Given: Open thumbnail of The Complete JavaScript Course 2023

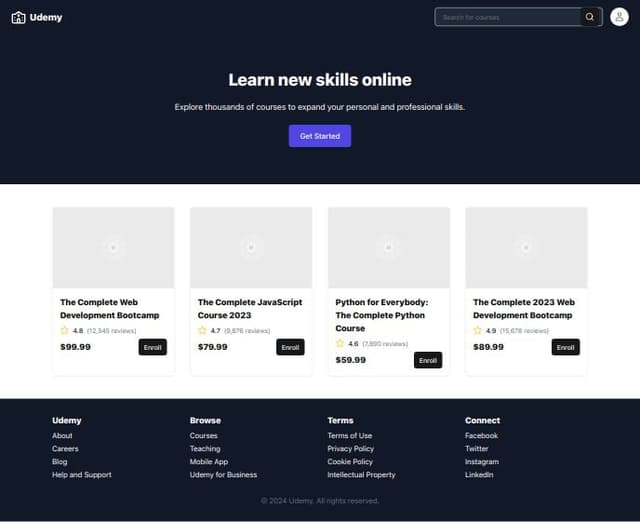Looking at the screenshot, I should [x=251, y=247].
